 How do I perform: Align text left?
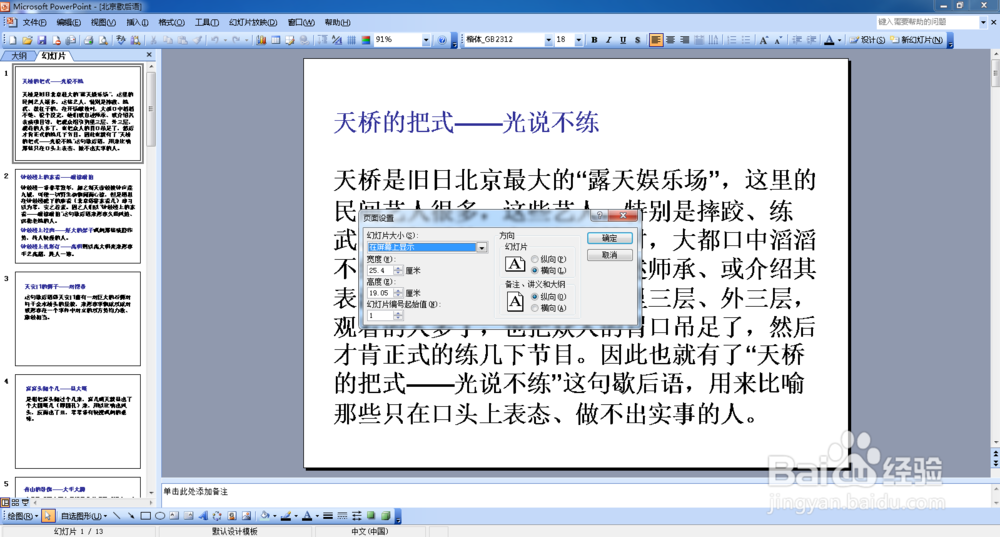tap(656, 40)
